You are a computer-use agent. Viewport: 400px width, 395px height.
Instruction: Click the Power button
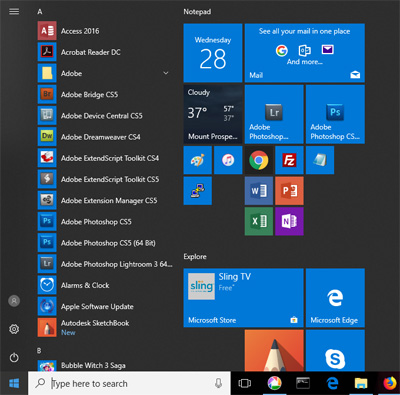(x=14, y=358)
